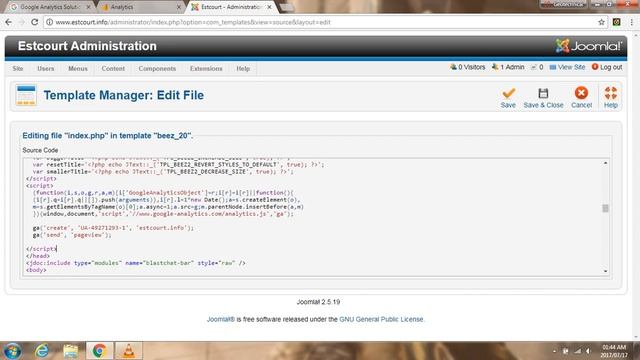Screen dimensions: 640x360
Task: Click the Cancel label in toolbar
Action: [x=582, y=105]
